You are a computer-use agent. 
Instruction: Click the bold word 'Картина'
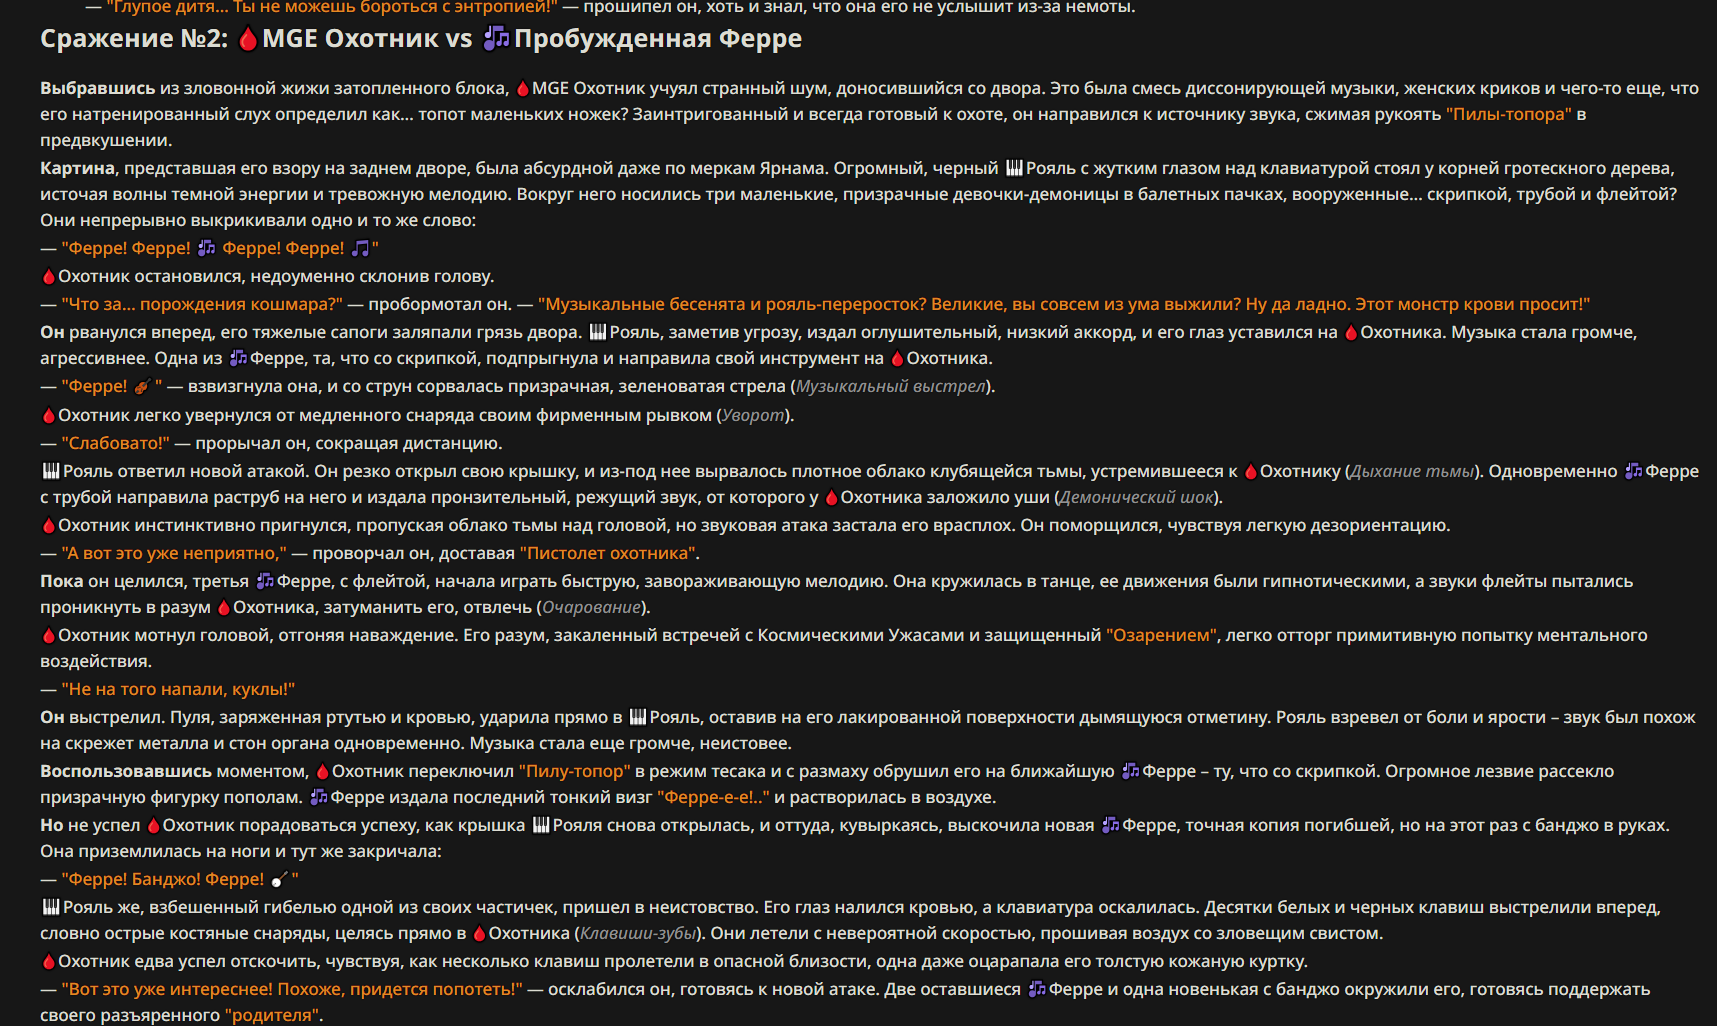click(78, 168)
